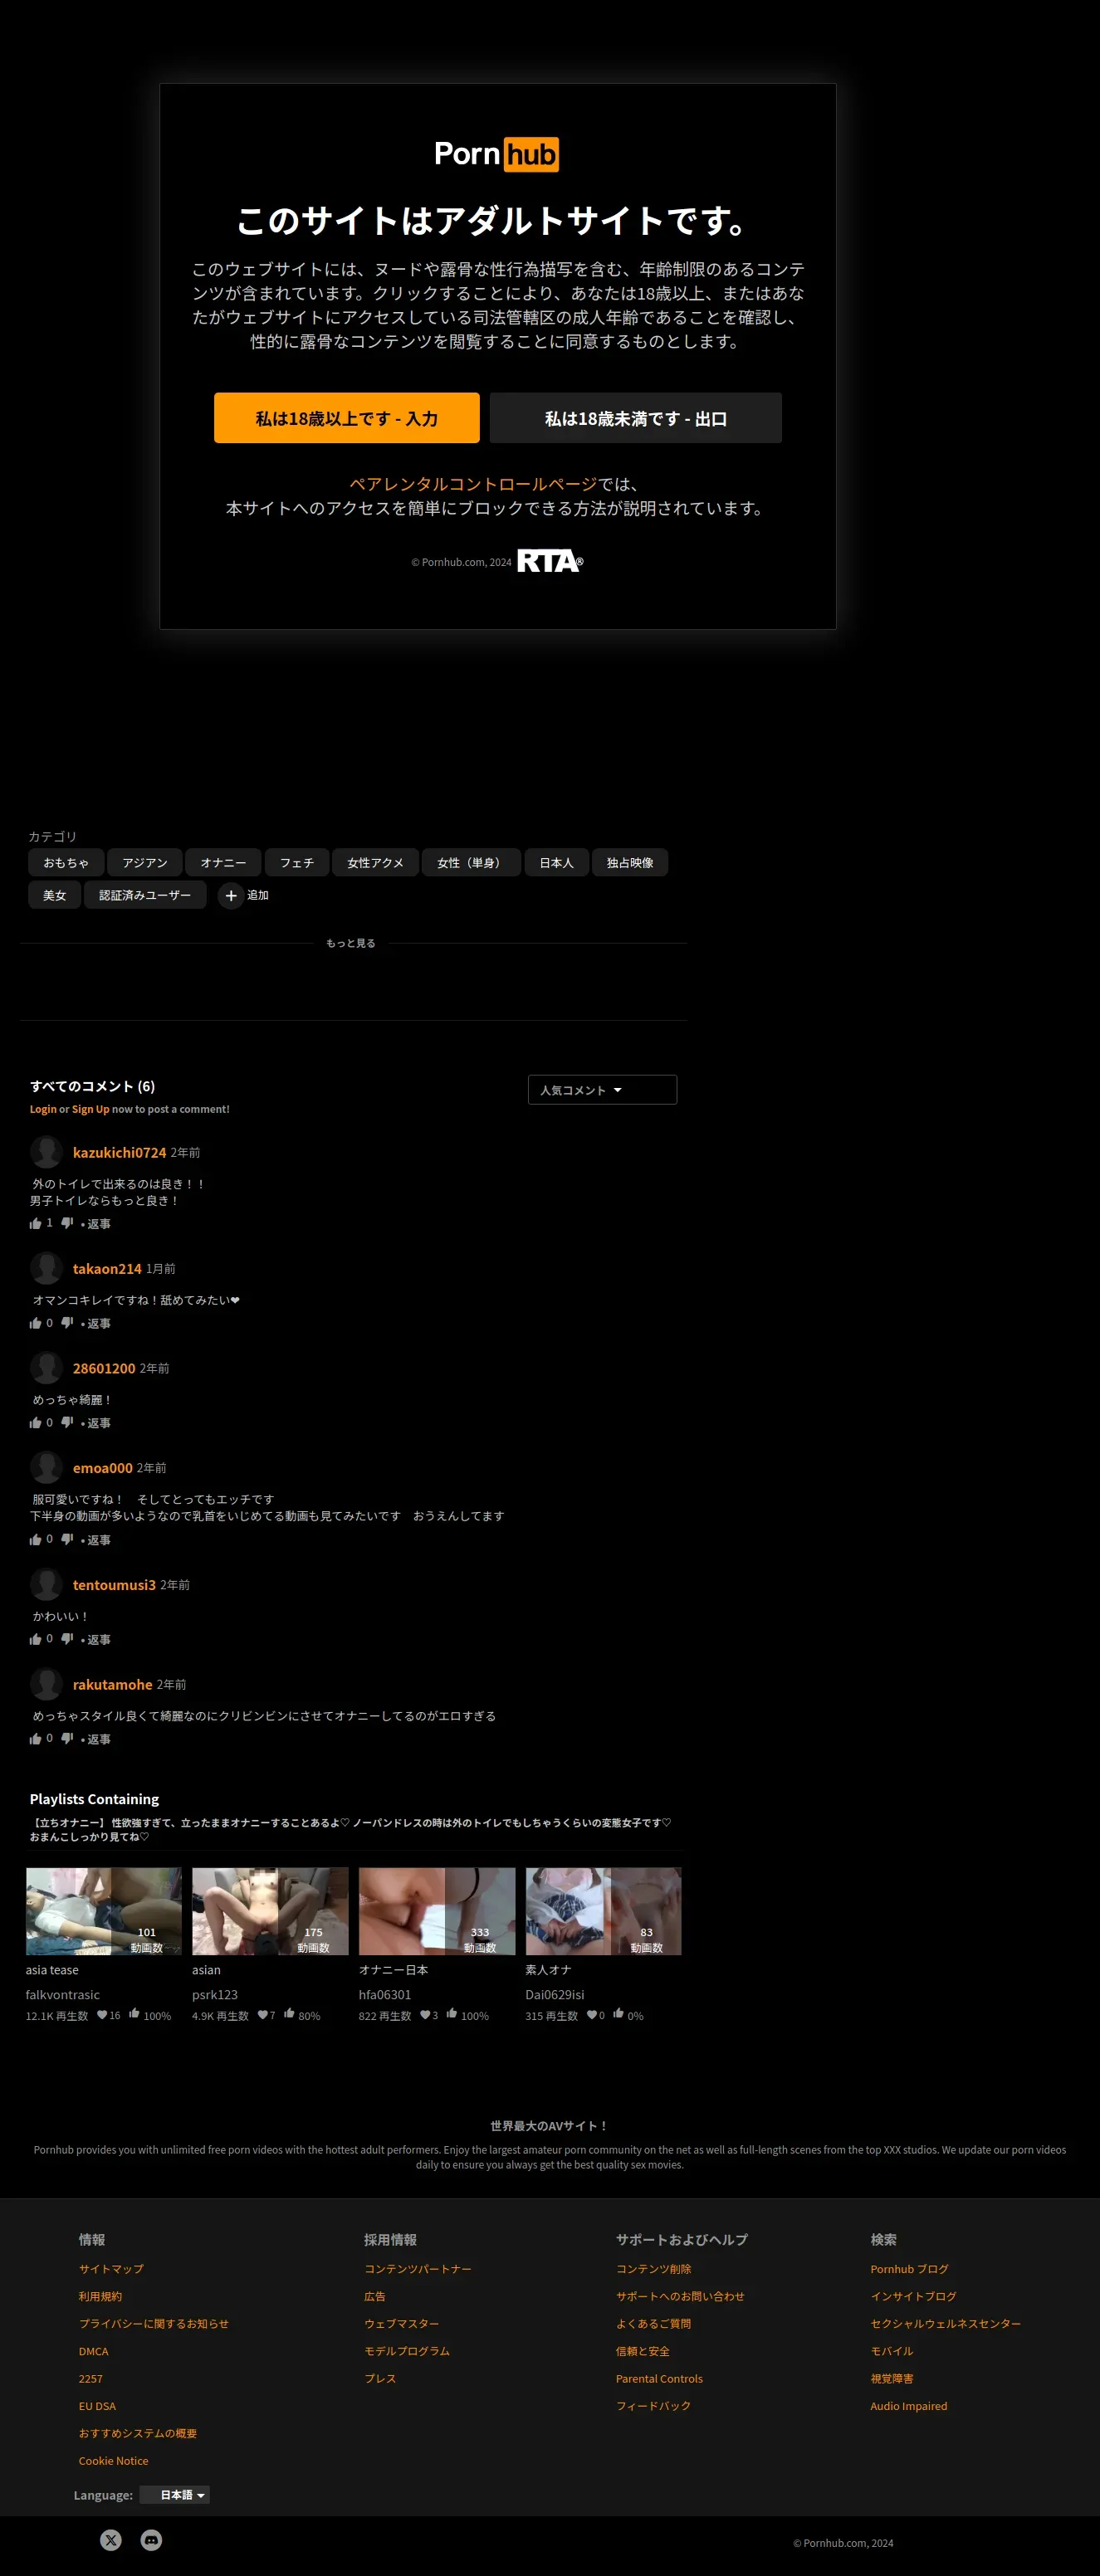Screen dimensions: 1100x2576
Task: Open takaon214's avatar
Action: (46, 1268)
